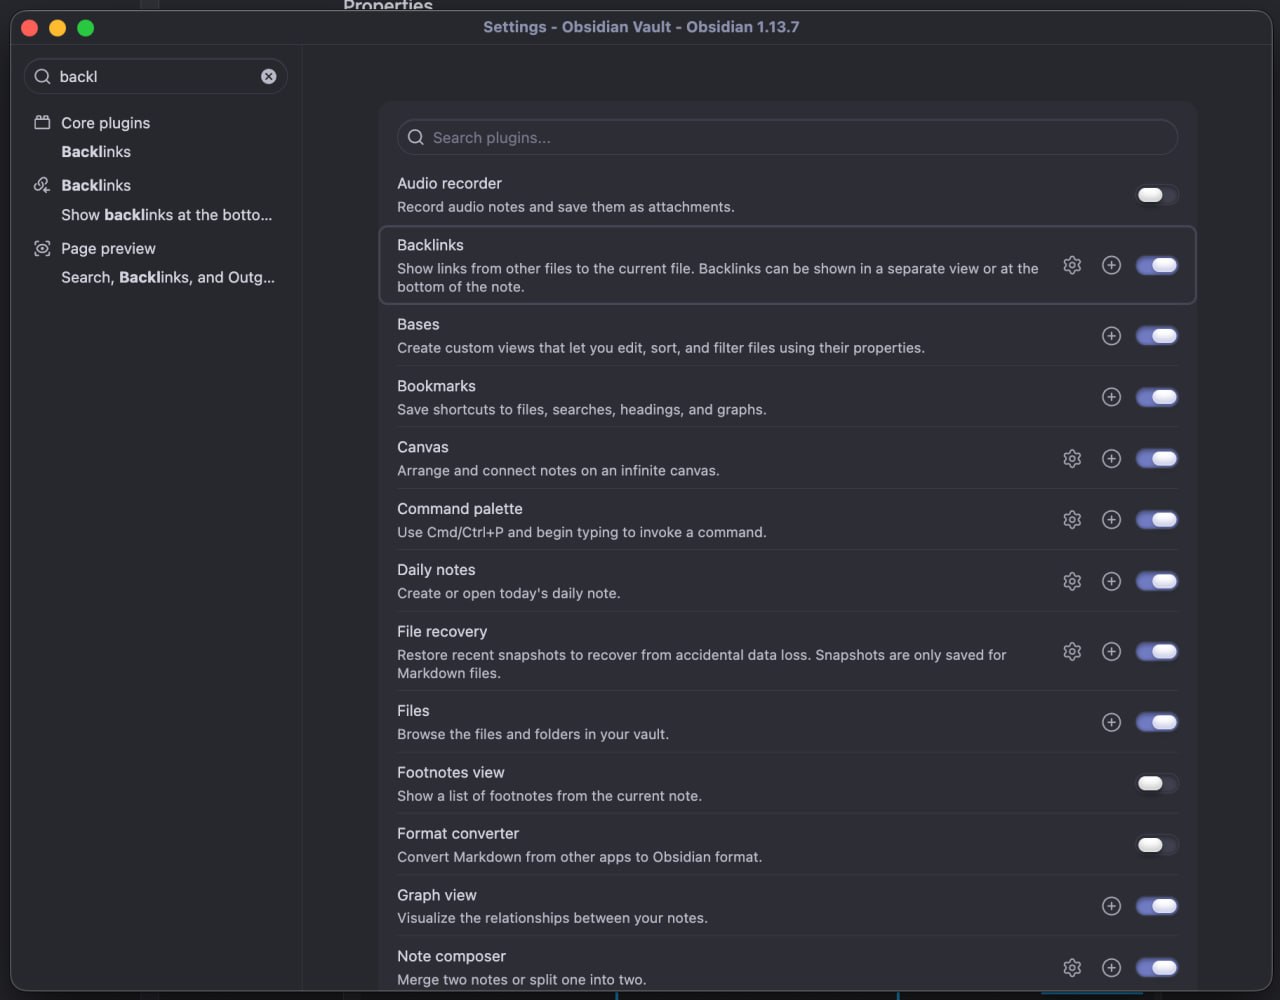Click the Backlinks plugin link icon in sidebar
Viewport: 1280px width, 1000px height.
point(42,185)
